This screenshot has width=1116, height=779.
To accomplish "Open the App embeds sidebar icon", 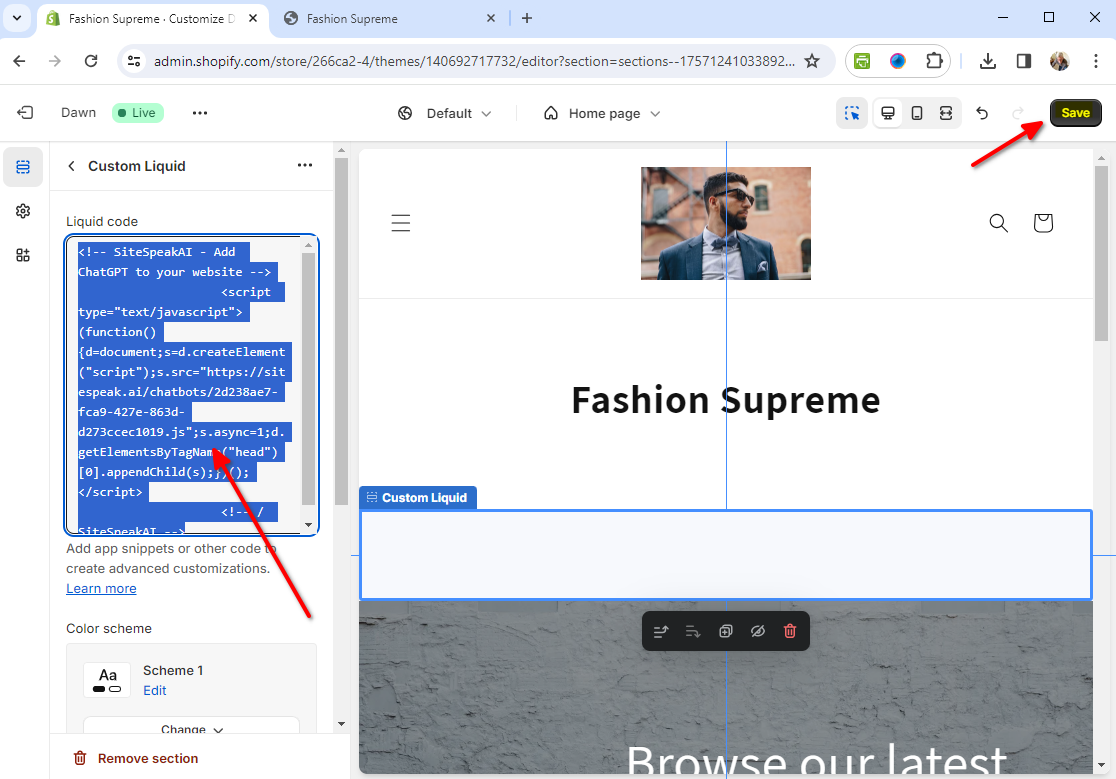I will click(23, 255).
